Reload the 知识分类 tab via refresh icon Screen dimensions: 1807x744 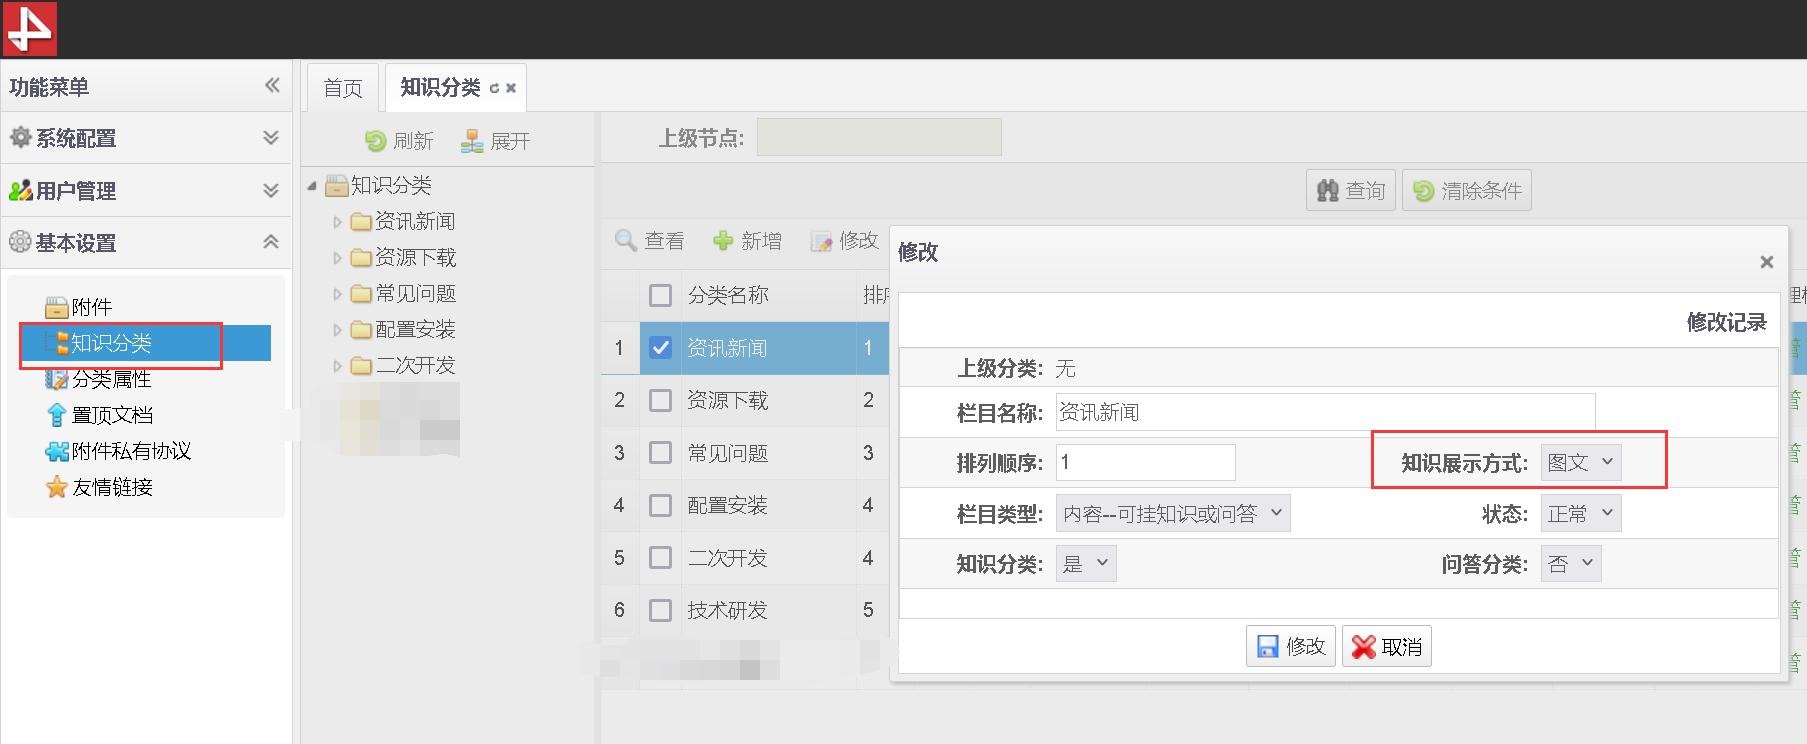pos(494,88)
